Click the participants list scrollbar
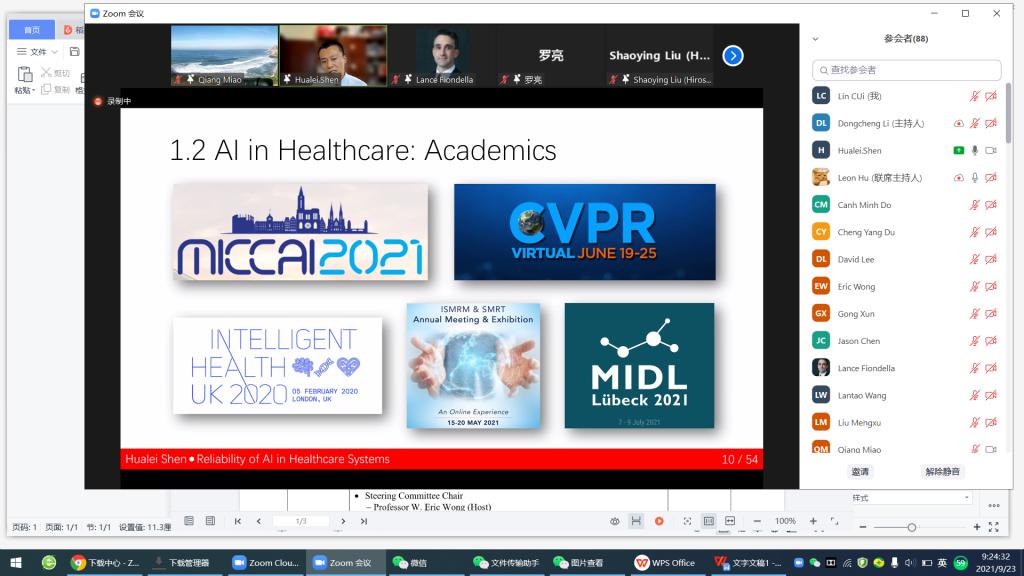 point(1009,113)
